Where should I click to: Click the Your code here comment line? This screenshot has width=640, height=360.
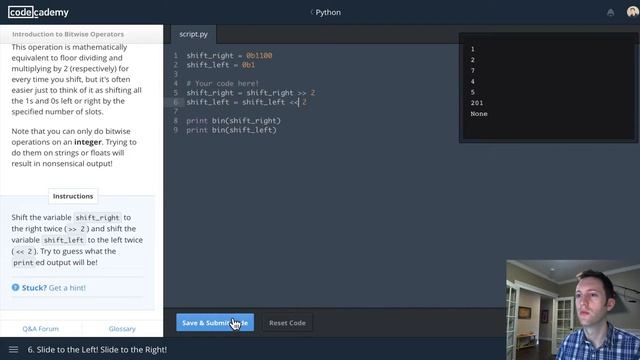(x=222, y=83)
